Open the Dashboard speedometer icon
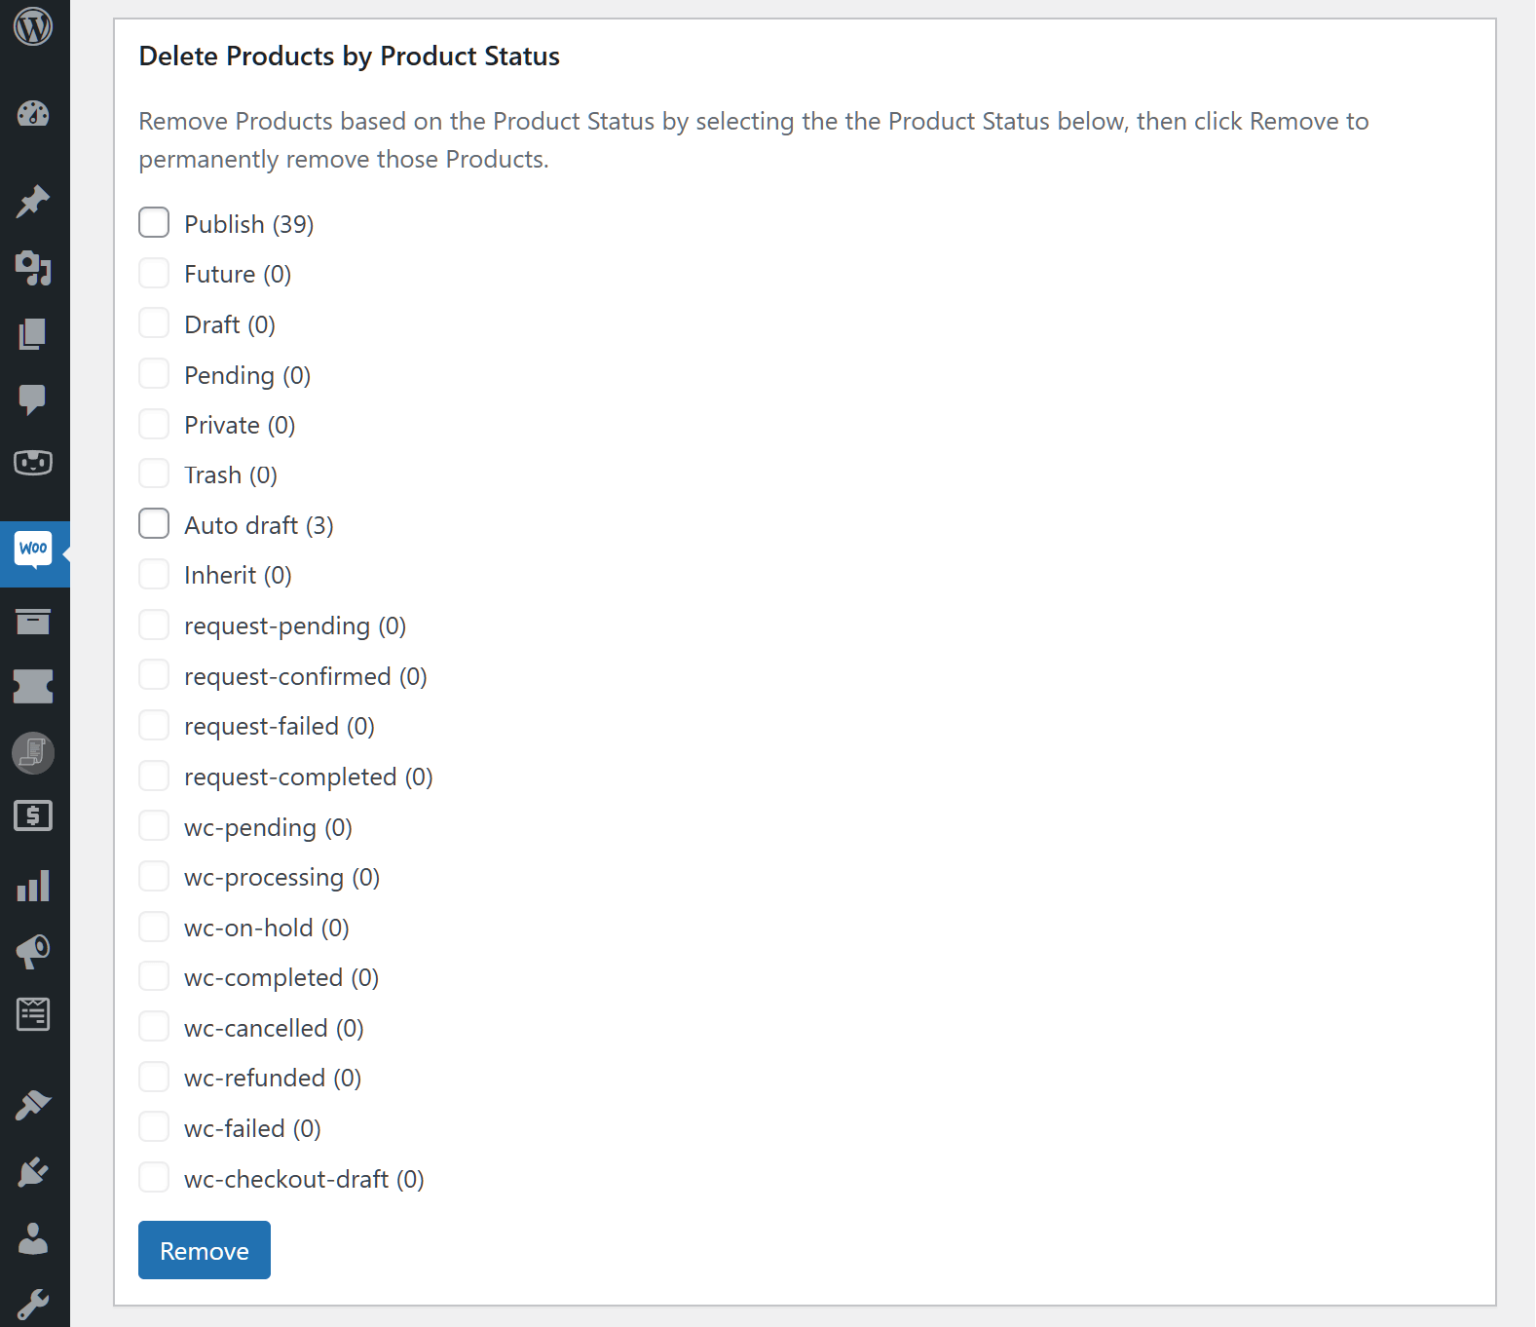 [x=33, y=113]
